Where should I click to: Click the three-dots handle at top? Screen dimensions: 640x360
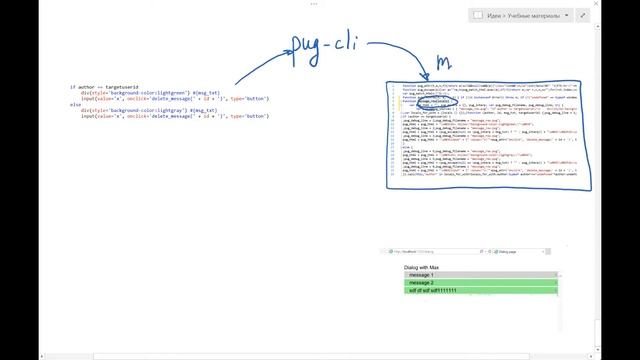coord(314,4)
